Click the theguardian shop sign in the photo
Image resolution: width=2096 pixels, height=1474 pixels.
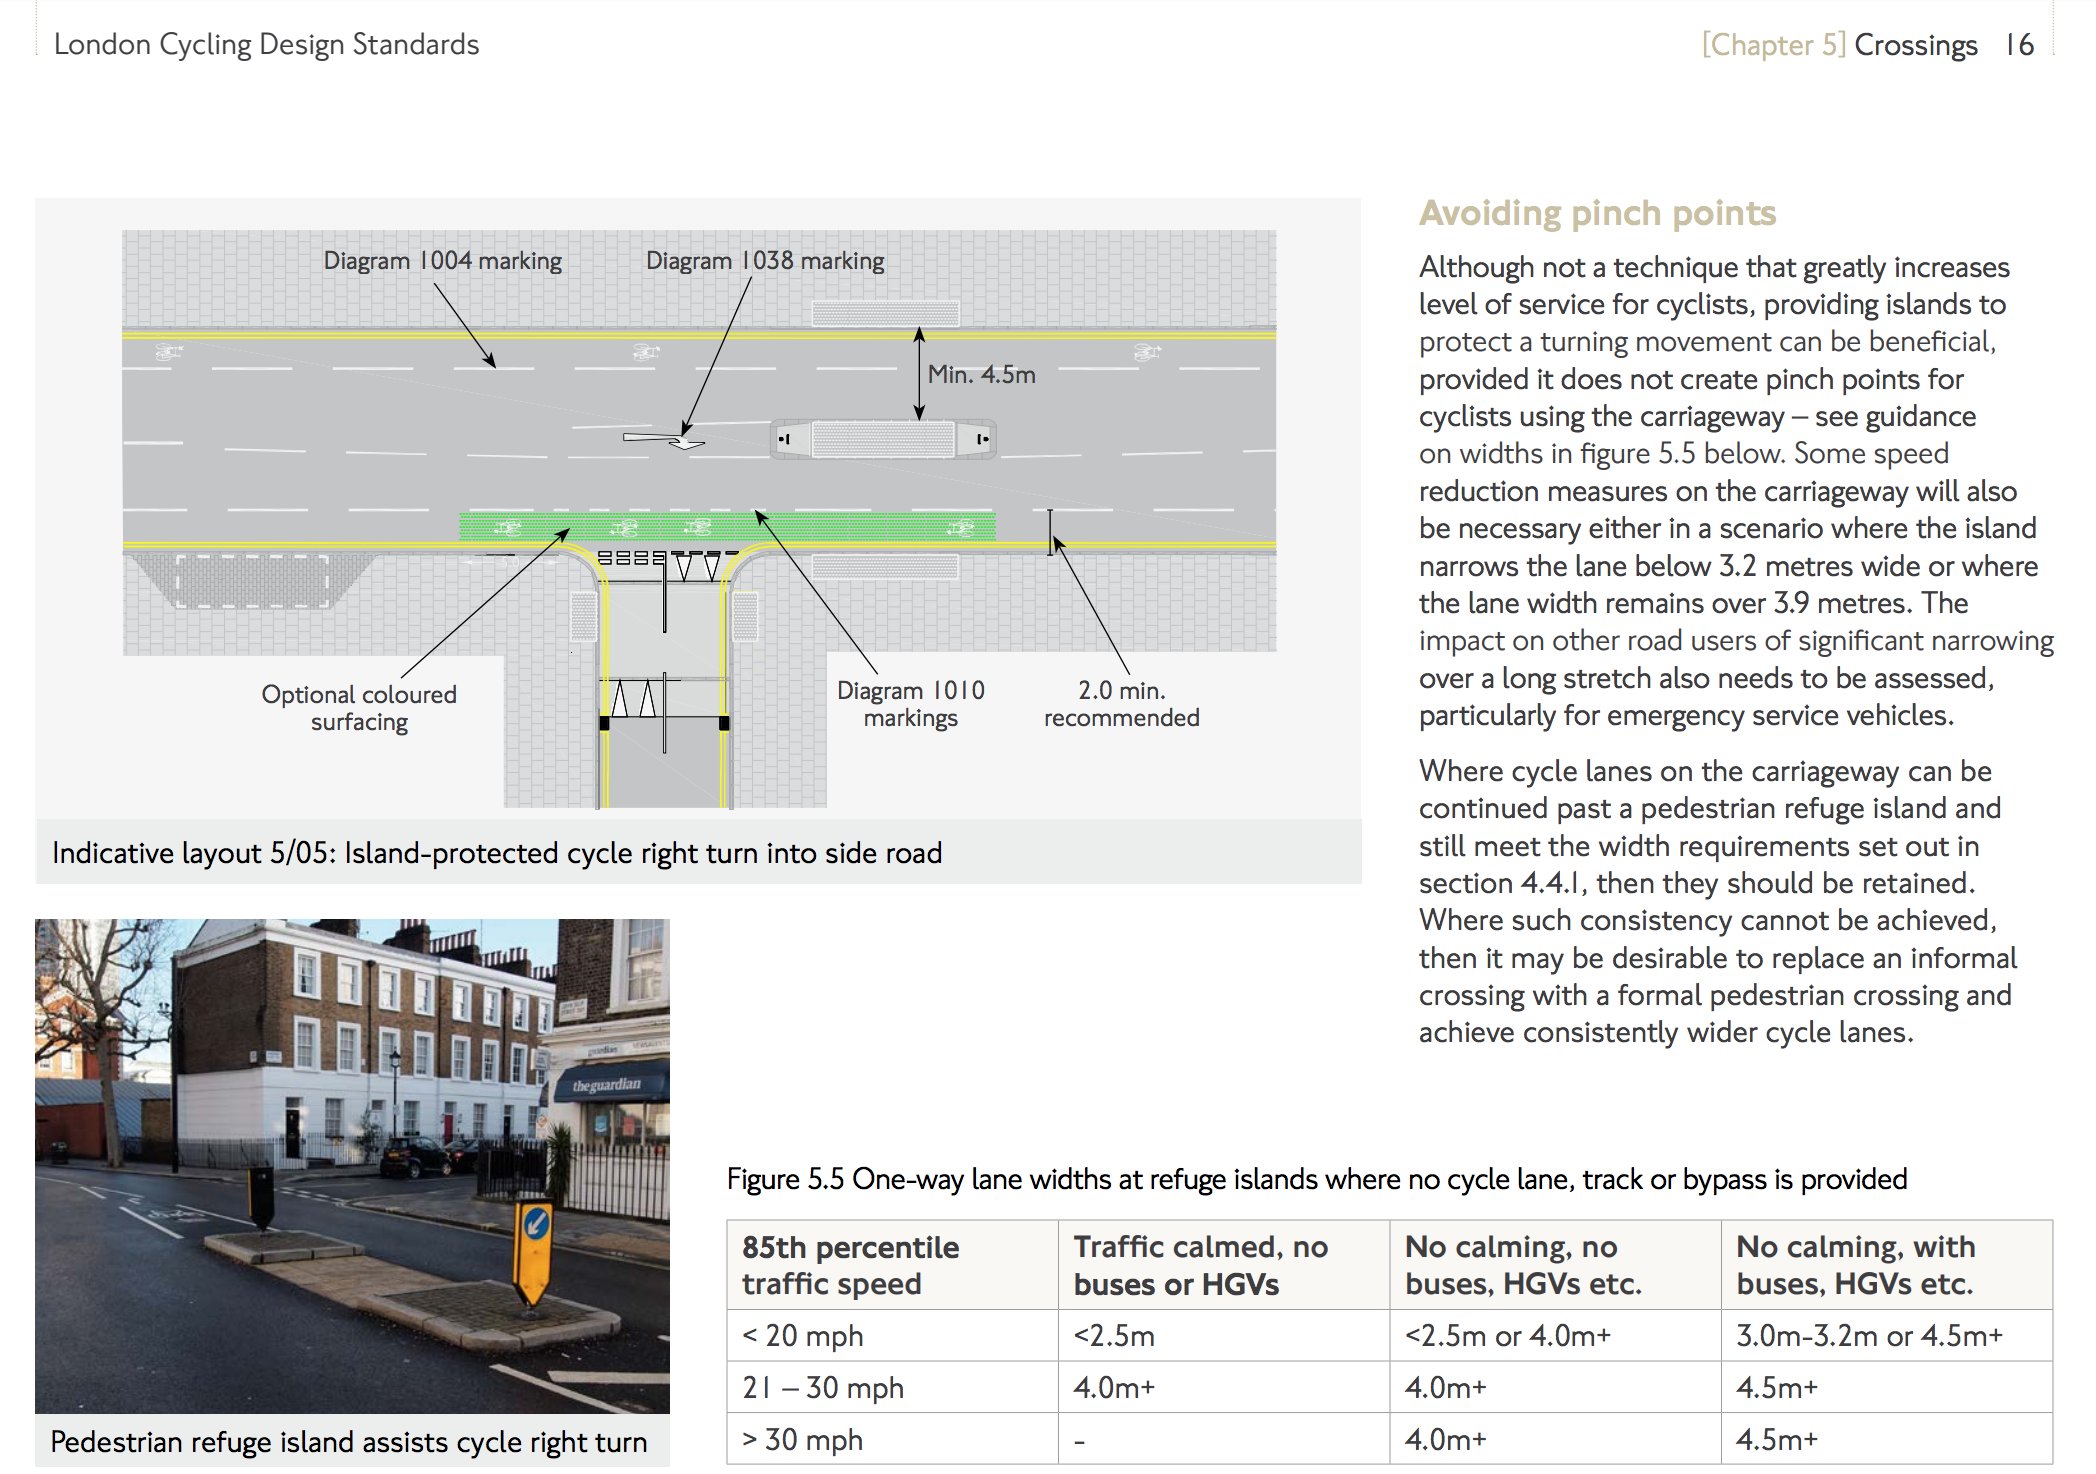[606, 1085]
